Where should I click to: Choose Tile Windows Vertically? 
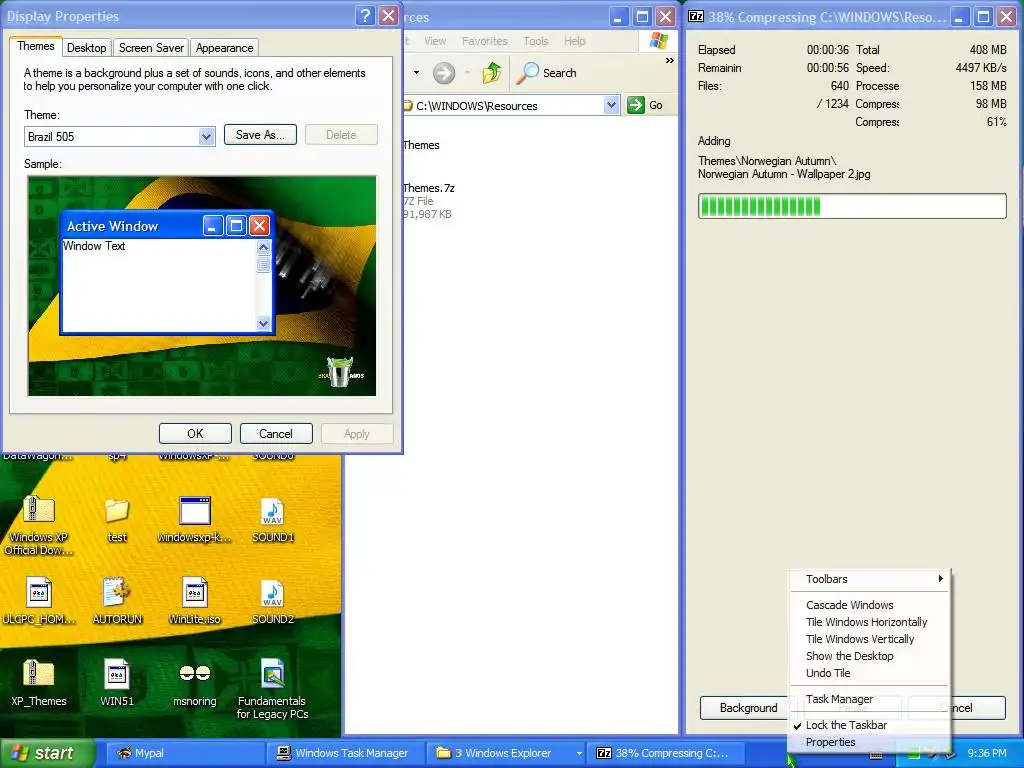[x=869, y=639]
